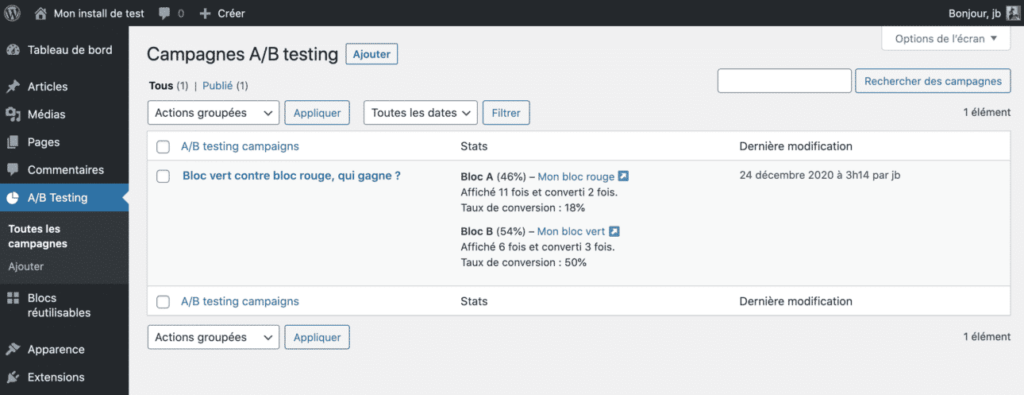Click the WordPress logo icon
The width and height of the screenshot is (1024, 395).
click(x=13, y=13)
